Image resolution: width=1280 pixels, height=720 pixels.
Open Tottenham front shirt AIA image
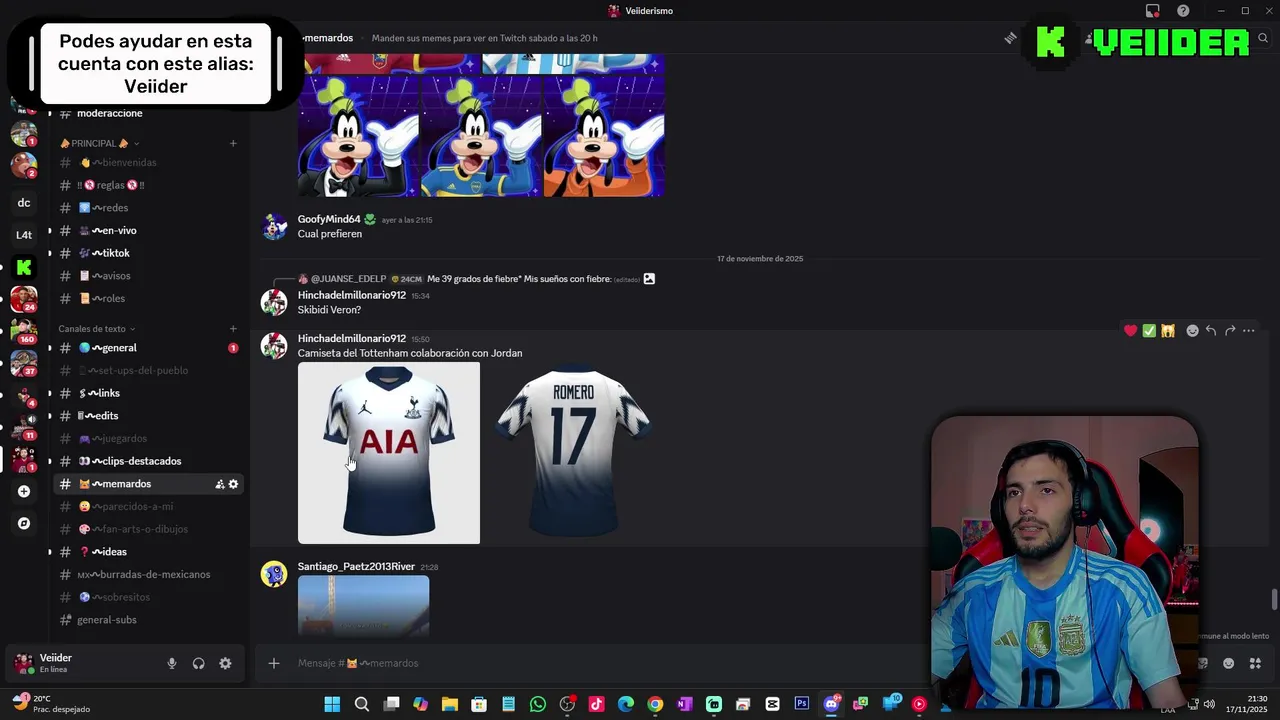(x=389, y=453)
